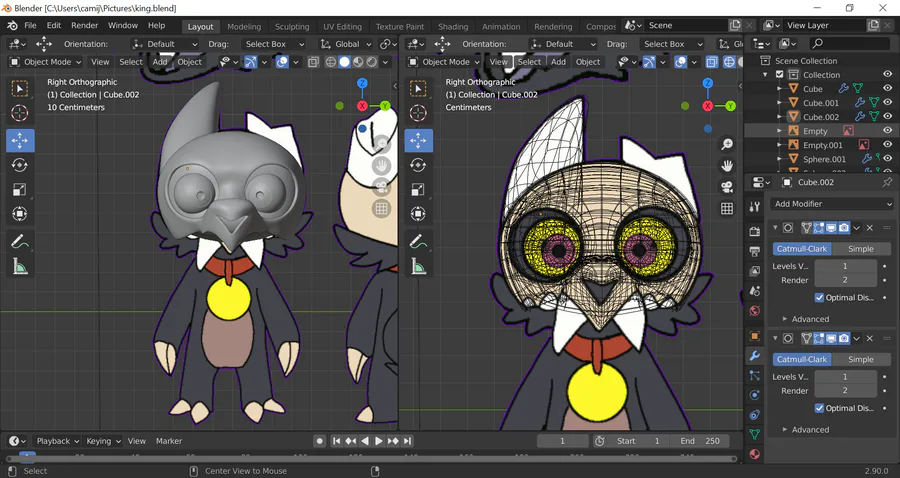
Task: Choose the Measure tool in left viewport
Action: tap(20, 266)
